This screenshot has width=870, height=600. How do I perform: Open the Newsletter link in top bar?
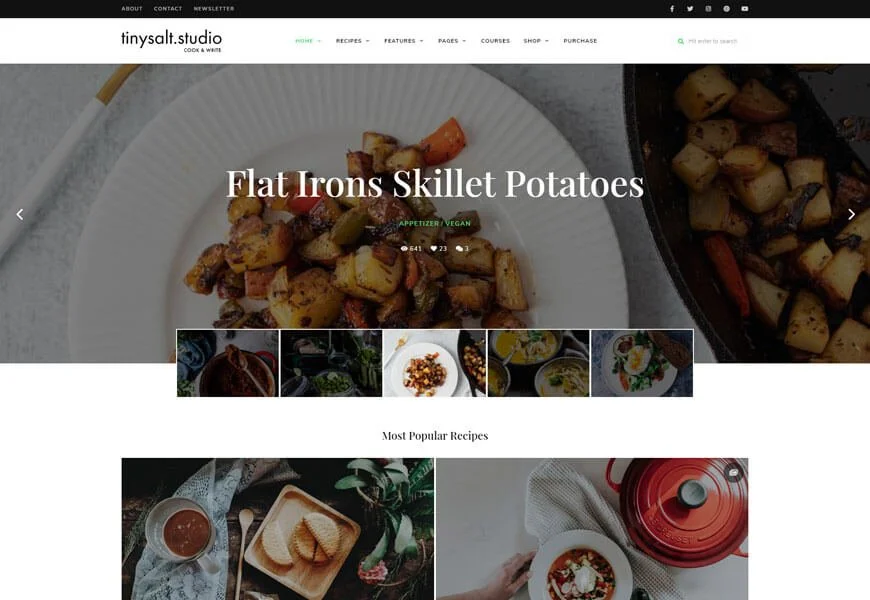coord(214,9)
